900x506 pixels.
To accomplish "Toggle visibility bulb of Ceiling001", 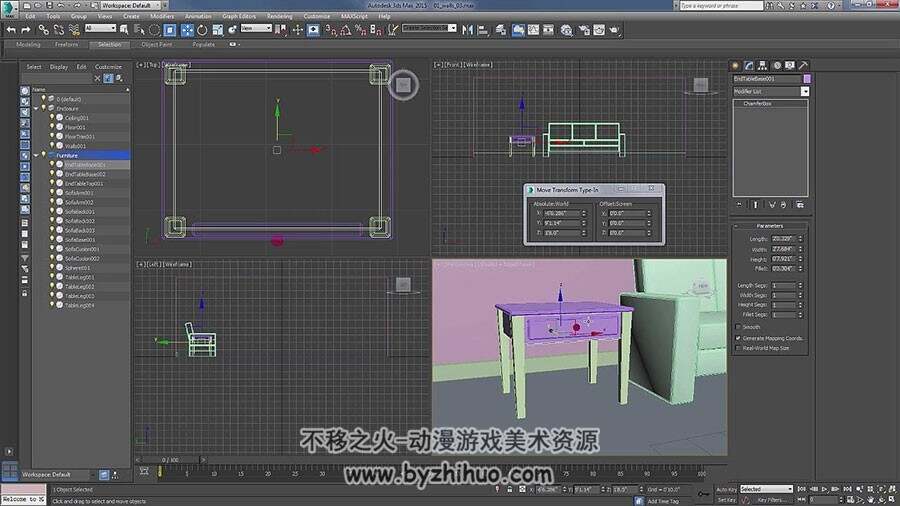I will [52, 117].
